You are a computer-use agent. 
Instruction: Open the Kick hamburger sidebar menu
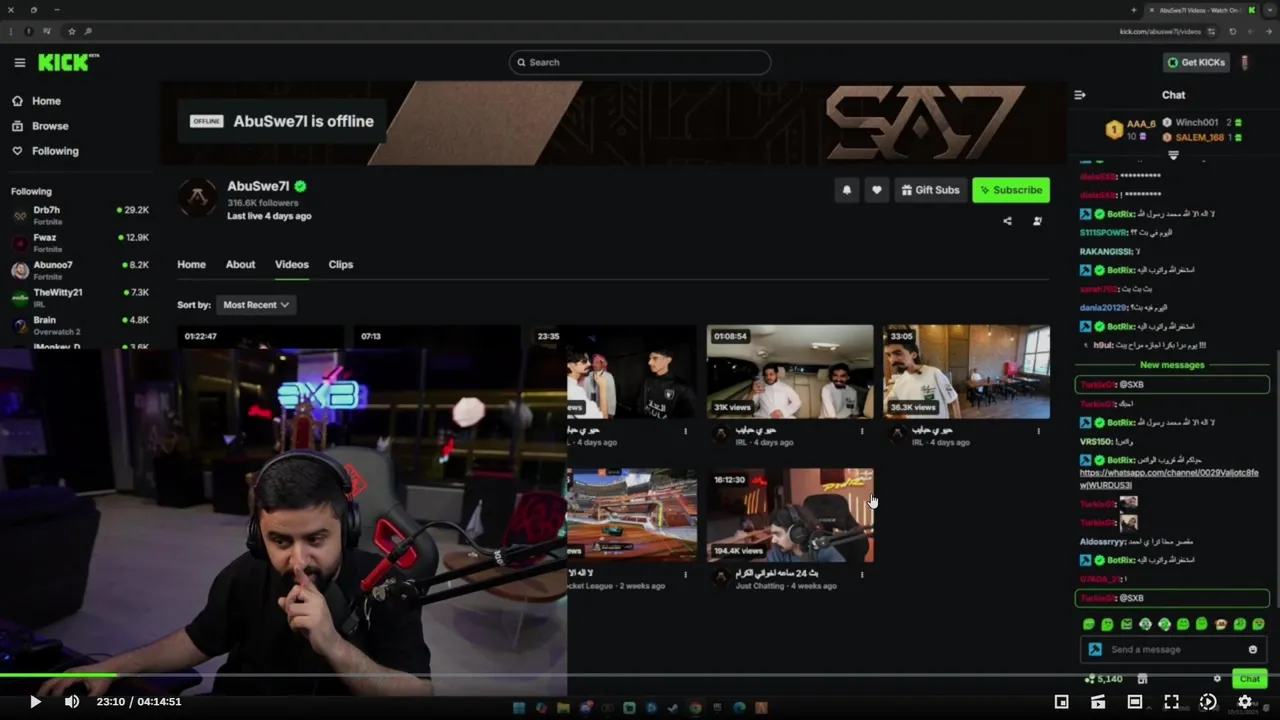(20, 62)
